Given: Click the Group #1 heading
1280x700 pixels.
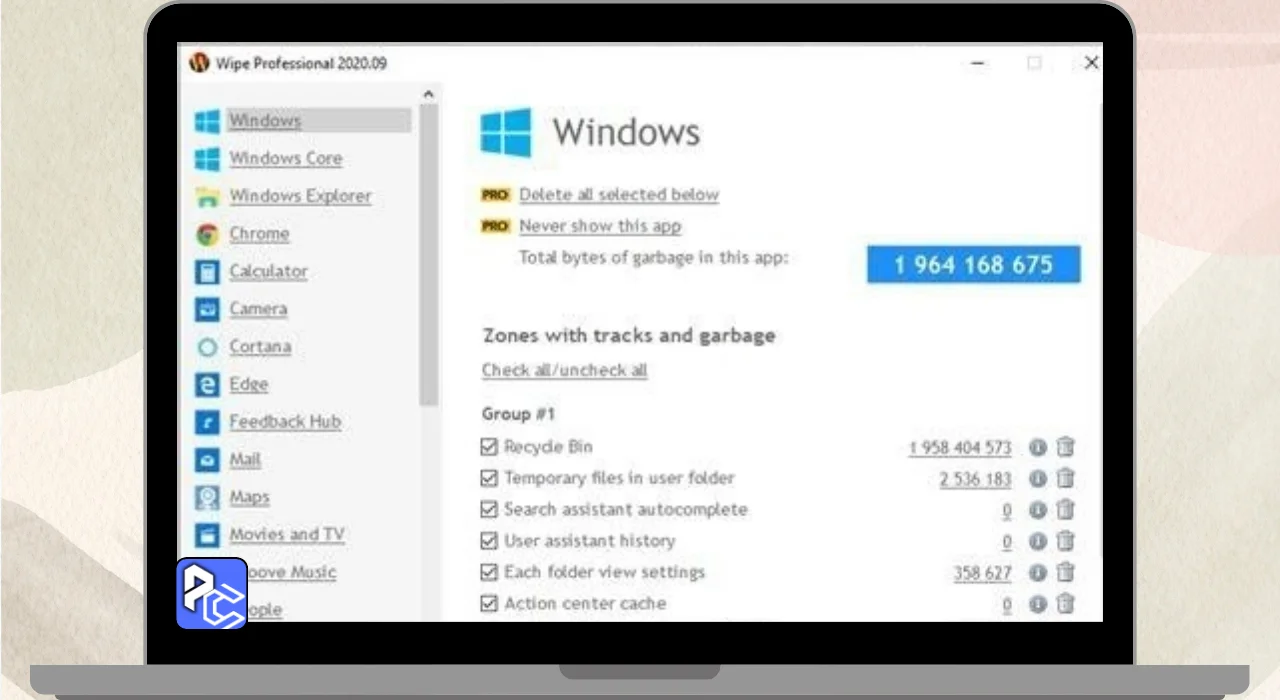Looking at the screenshot, I should pyautogui.click(x=518, y=414).
